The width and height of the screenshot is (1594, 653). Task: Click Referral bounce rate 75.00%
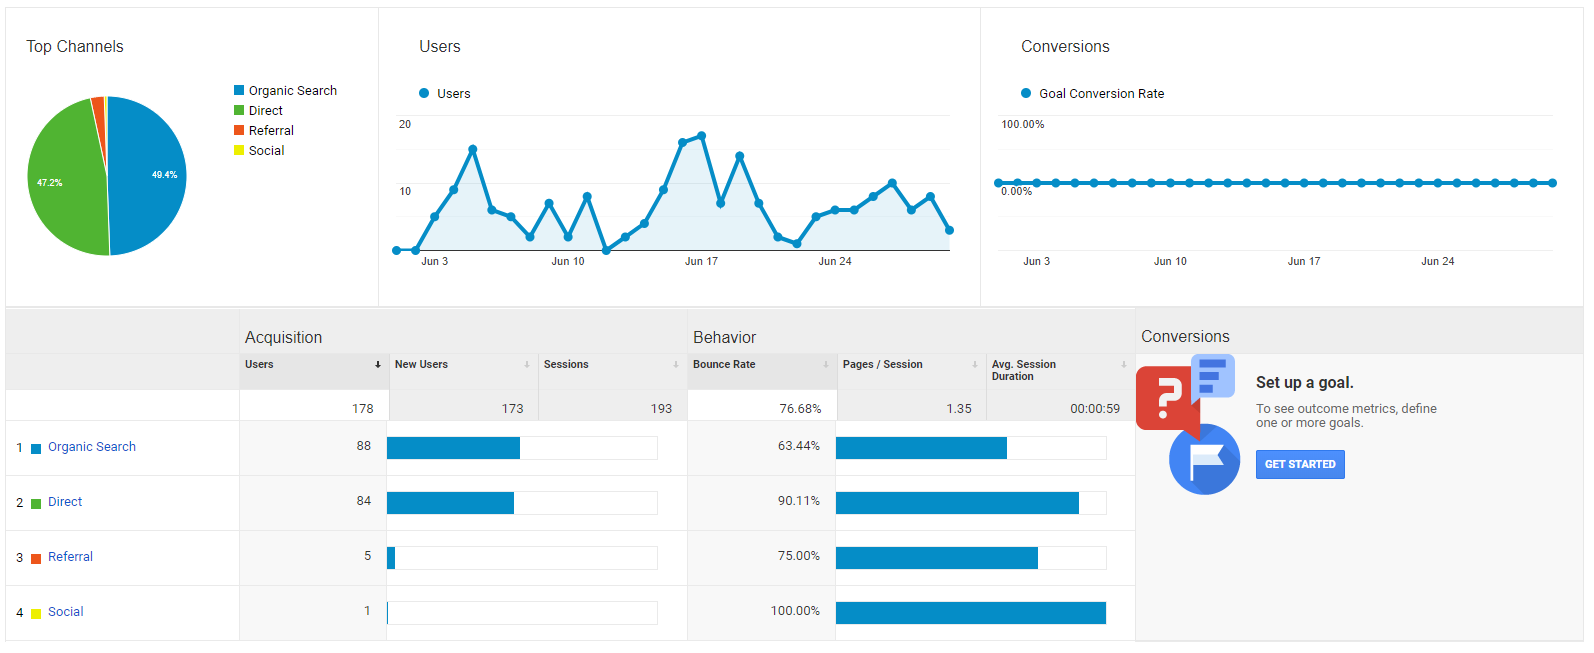click(799, 556)
